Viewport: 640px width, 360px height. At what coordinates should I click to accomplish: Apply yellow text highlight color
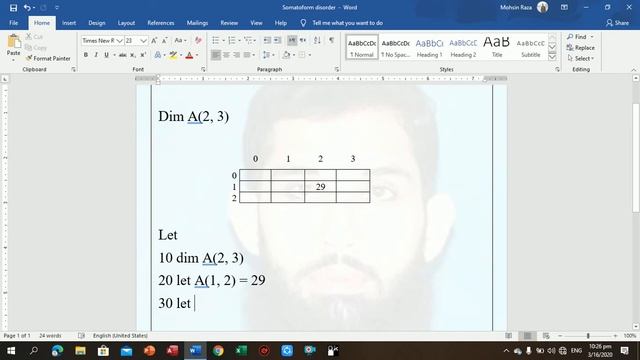173,55
